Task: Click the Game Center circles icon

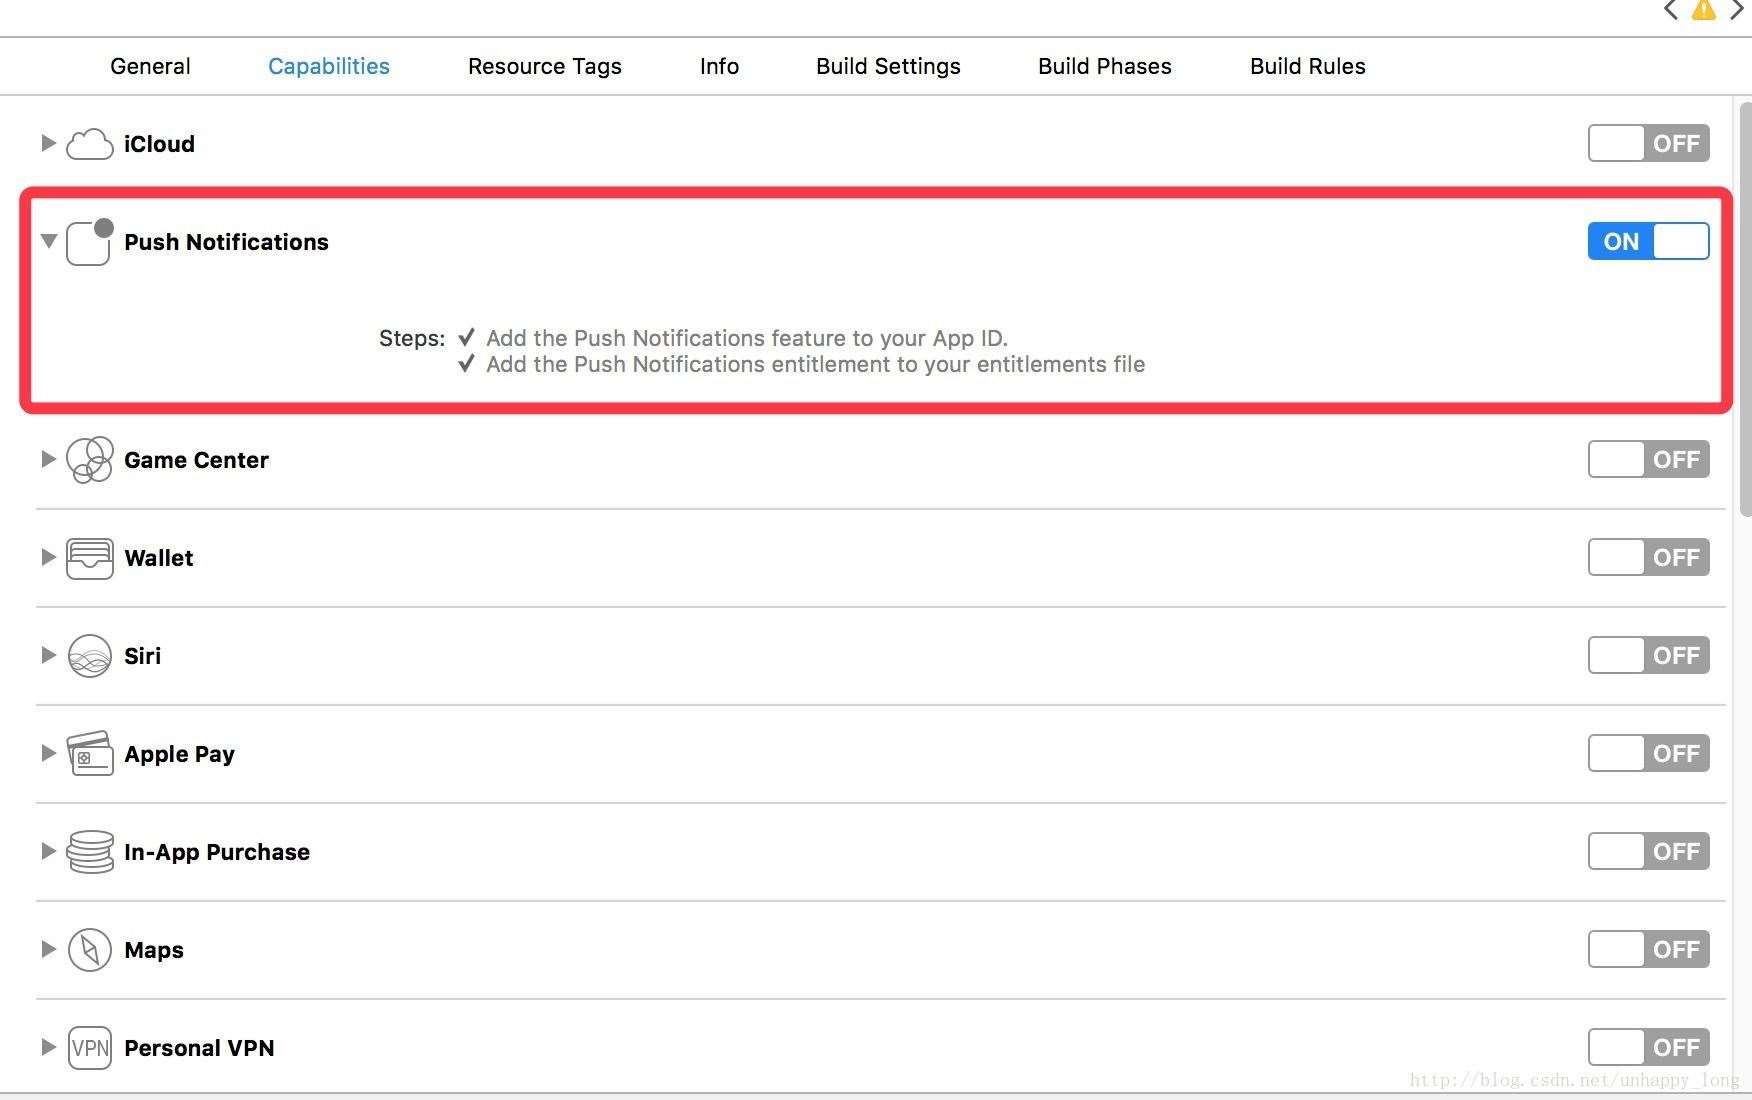Action: (89, 460)
